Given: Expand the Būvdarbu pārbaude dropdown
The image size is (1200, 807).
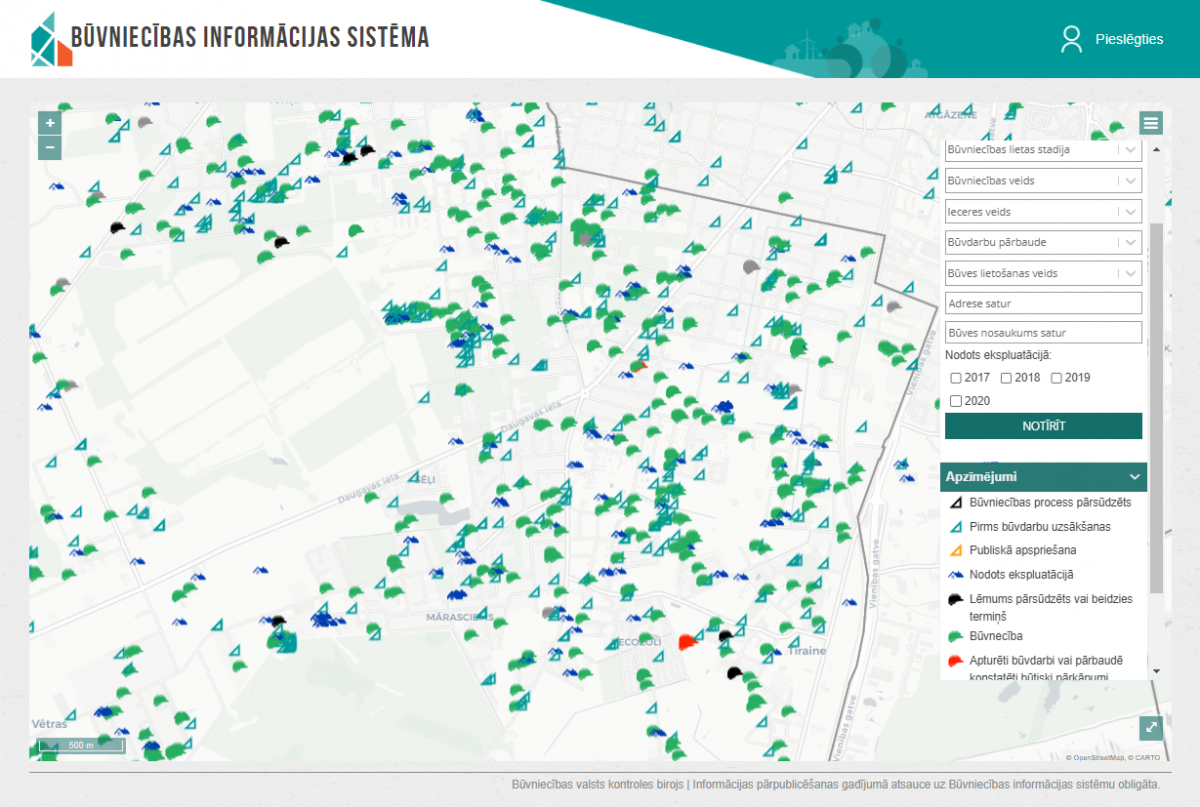Looking at the screenshot, I should click(x=1043, y=242).
